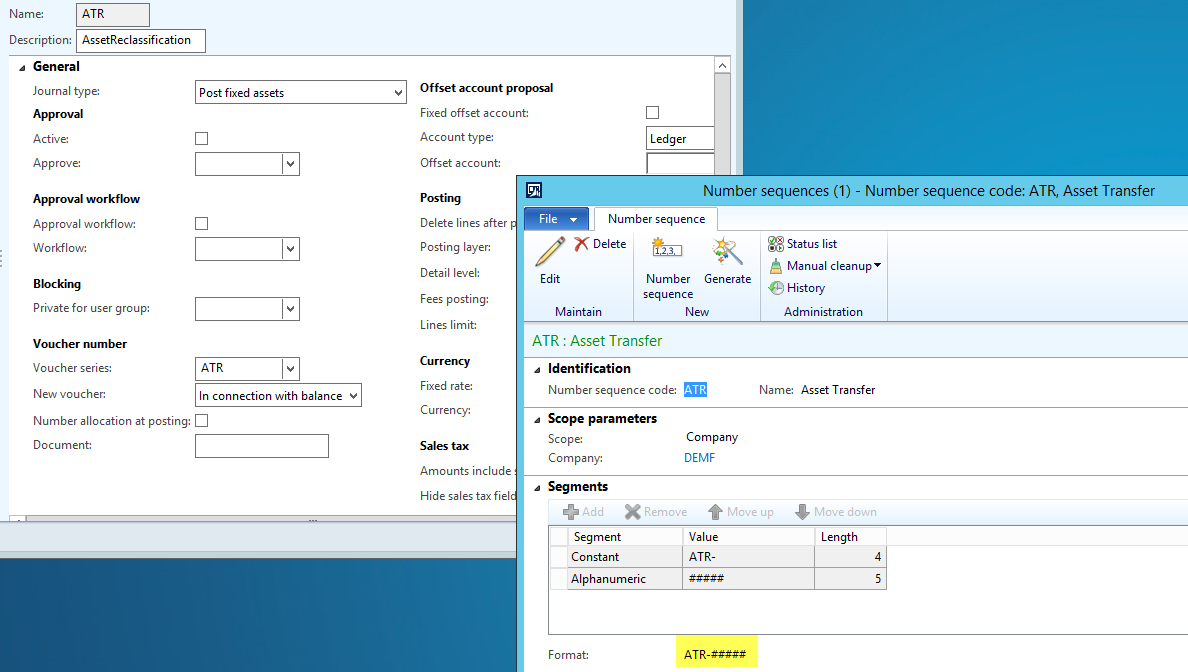Expand the Voucher series dropdown
The image size is (1188, 672).
click(x=290, y=368)
